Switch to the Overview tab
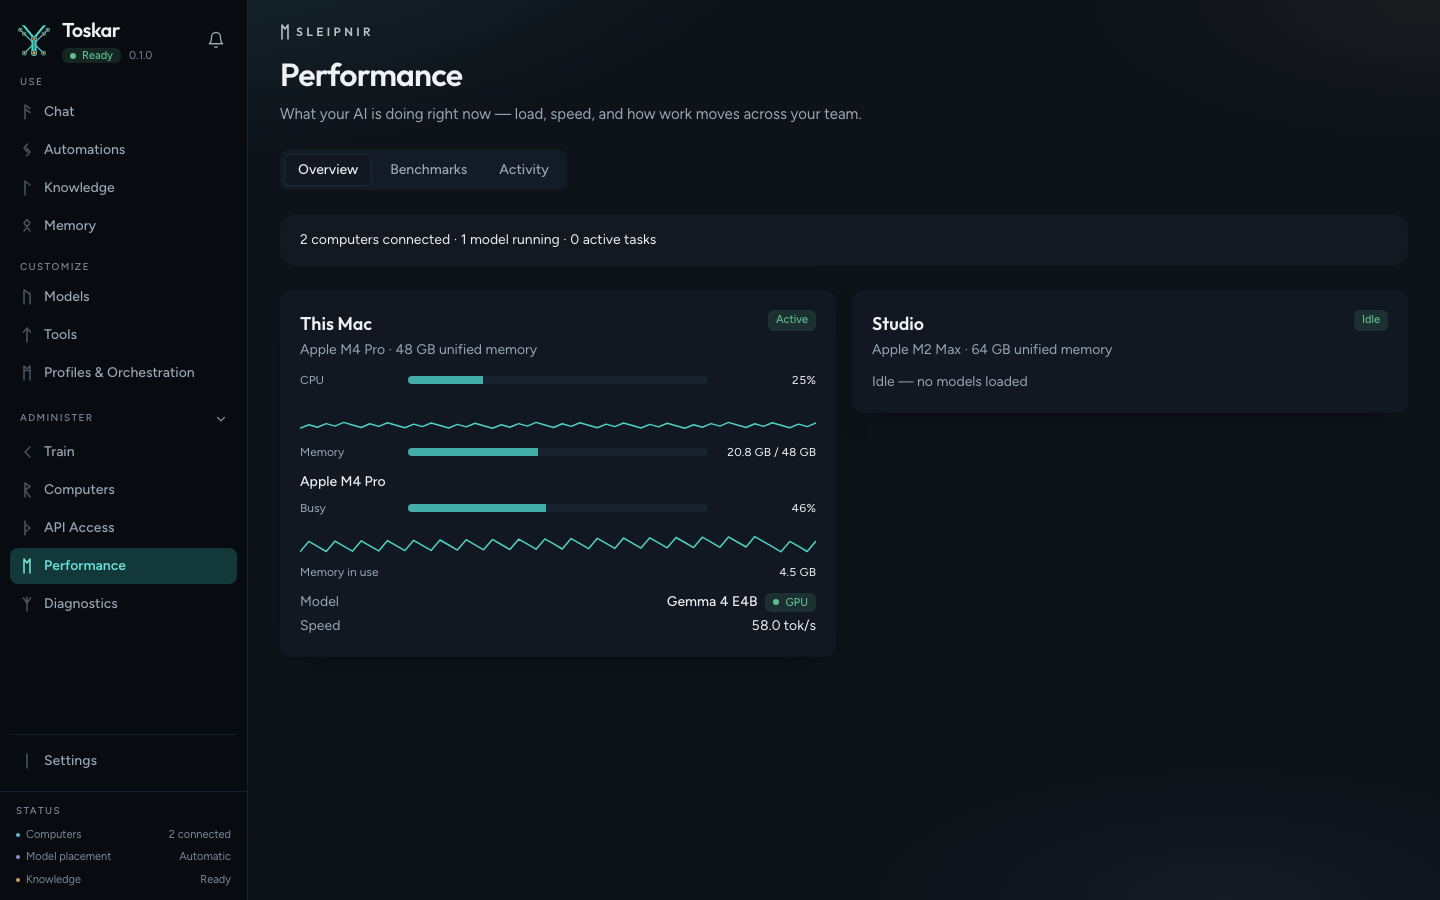The image size is (1440, 900). pos(328,170)
